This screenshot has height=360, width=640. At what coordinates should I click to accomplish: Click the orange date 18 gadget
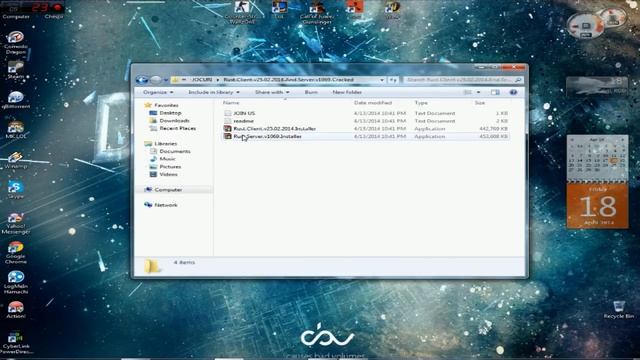(598, 206)
